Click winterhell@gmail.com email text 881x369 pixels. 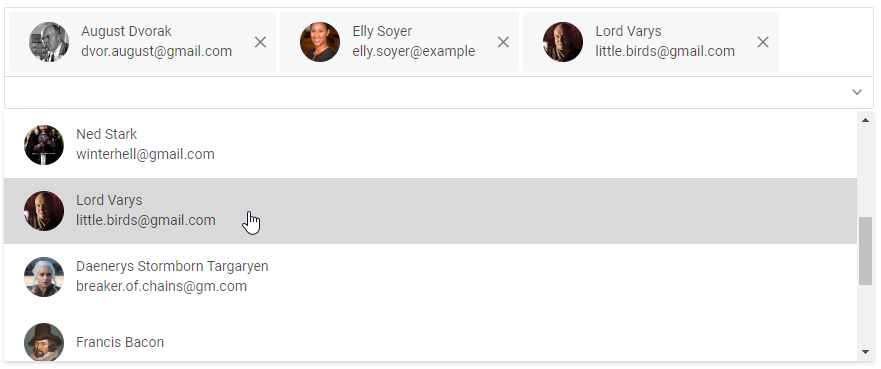(x=145, y=154)
